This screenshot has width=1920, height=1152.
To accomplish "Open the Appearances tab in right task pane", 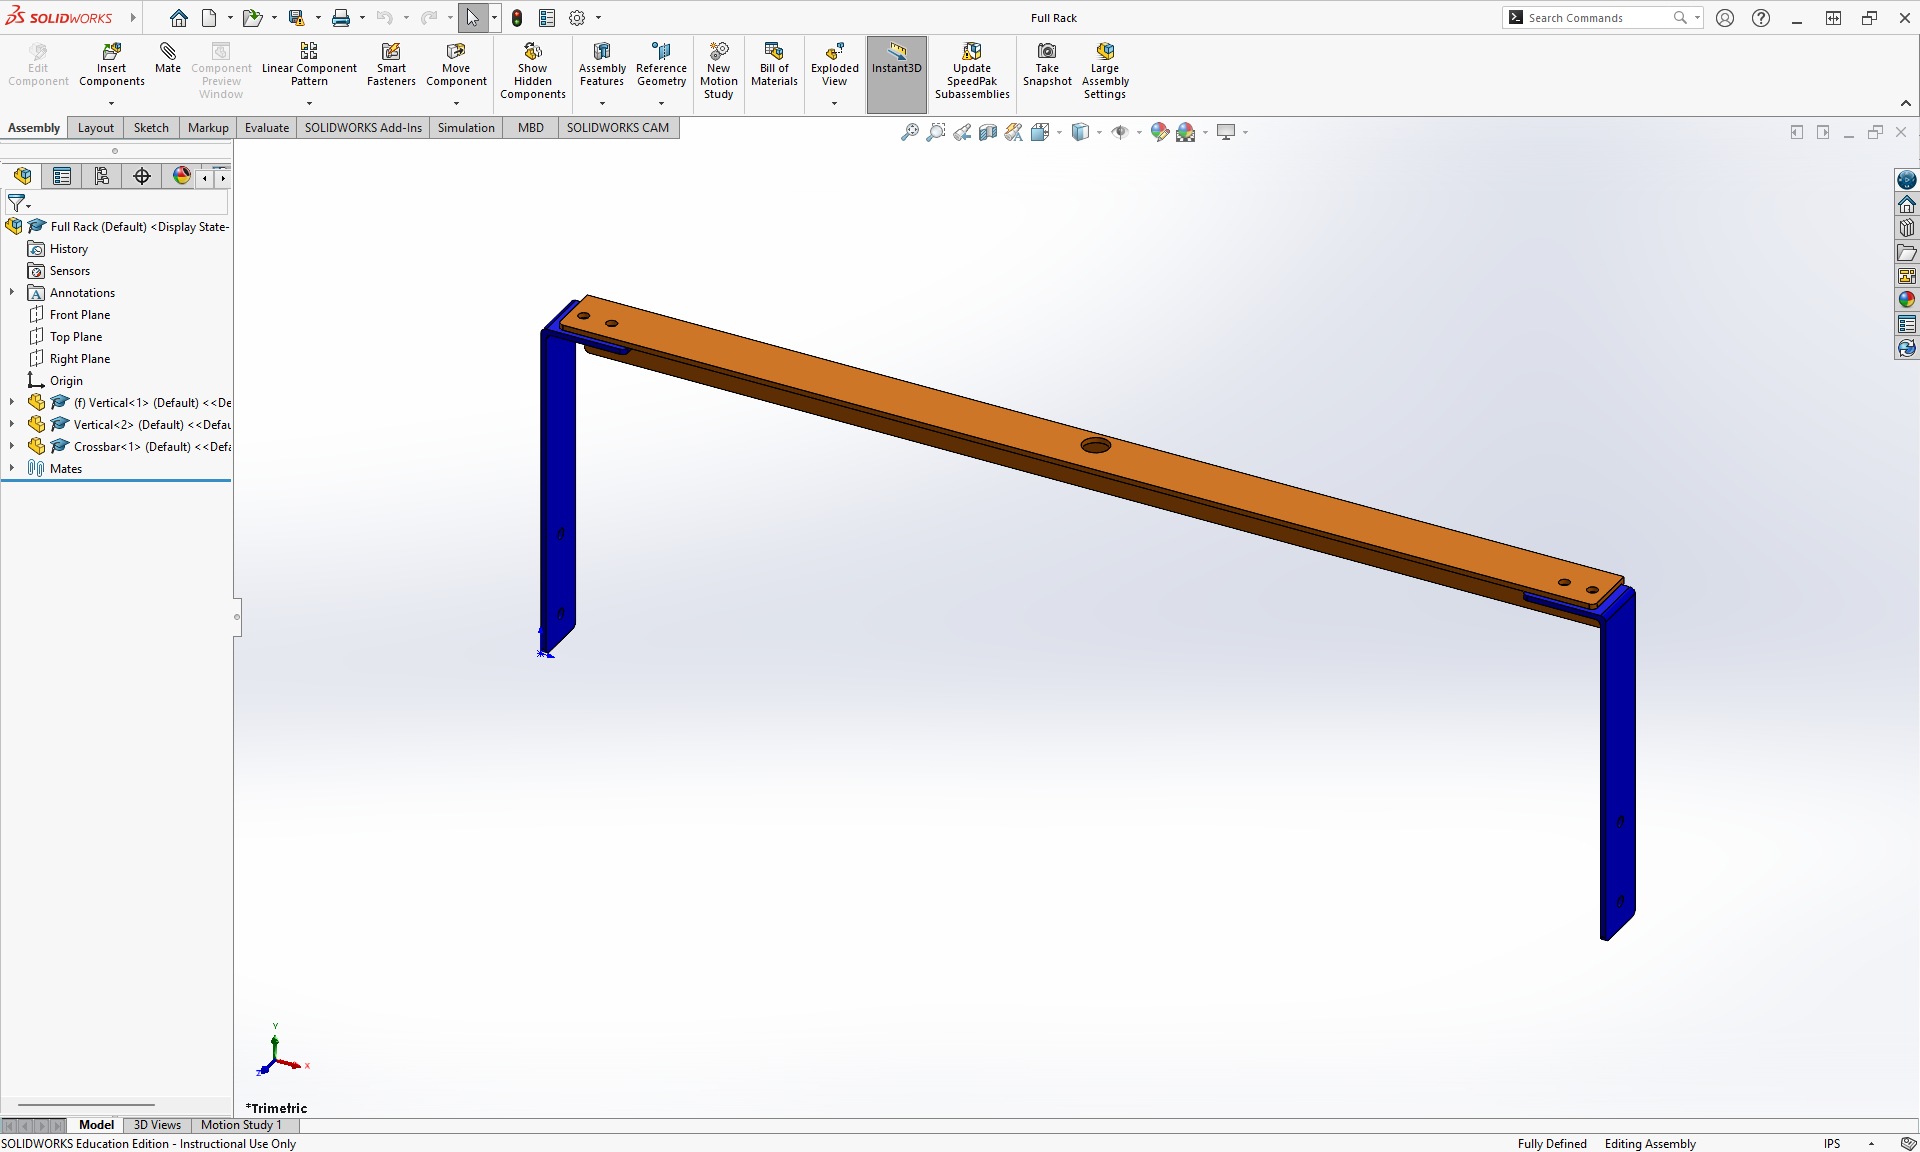I will (1907, 300).
